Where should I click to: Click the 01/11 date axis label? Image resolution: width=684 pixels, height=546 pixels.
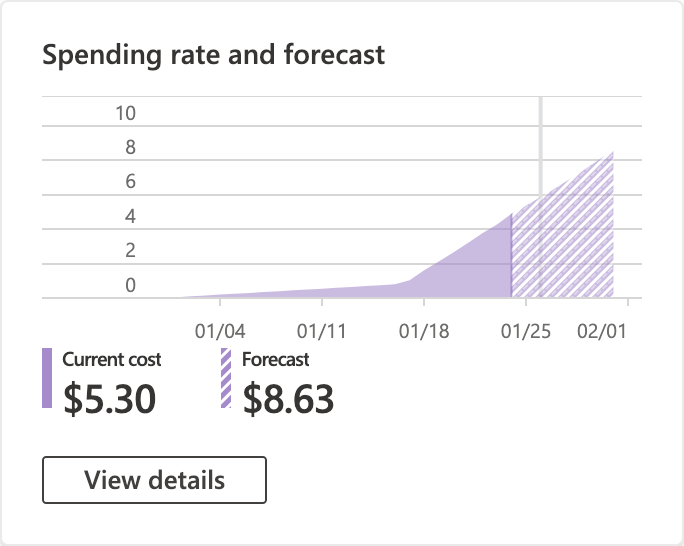[321, 331]
